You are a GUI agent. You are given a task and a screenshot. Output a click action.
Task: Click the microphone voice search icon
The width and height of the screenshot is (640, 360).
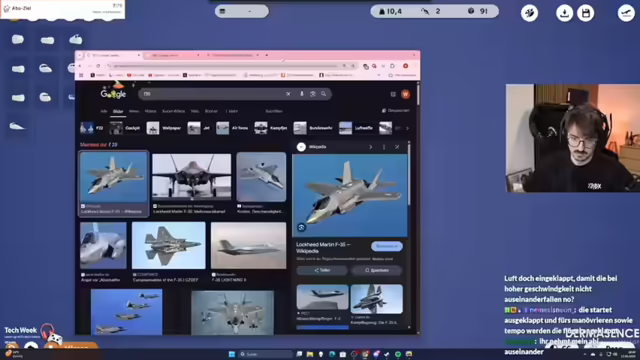pos(302,94)
